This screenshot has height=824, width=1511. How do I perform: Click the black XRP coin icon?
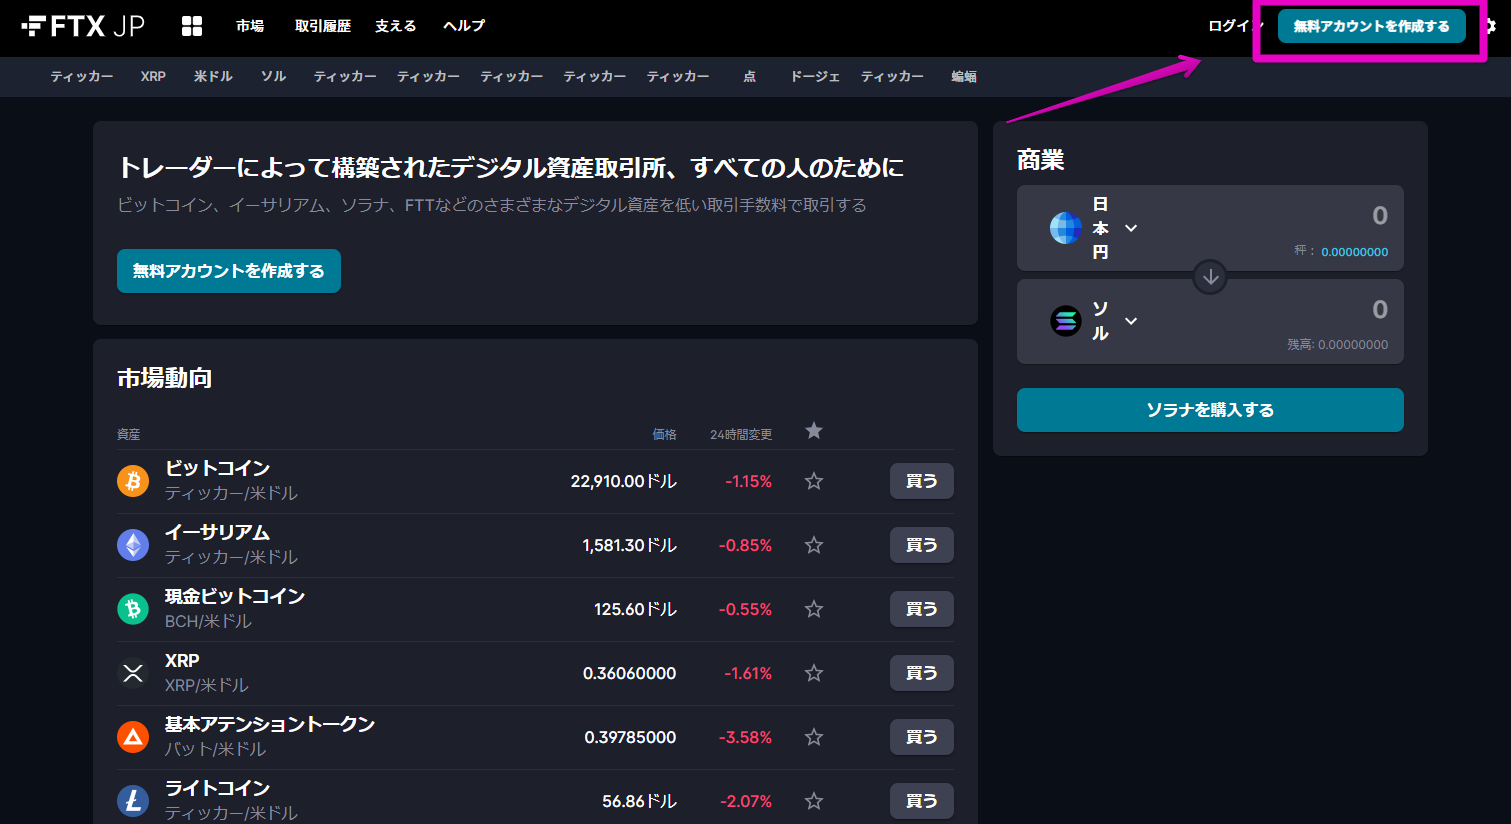[133, 673]
